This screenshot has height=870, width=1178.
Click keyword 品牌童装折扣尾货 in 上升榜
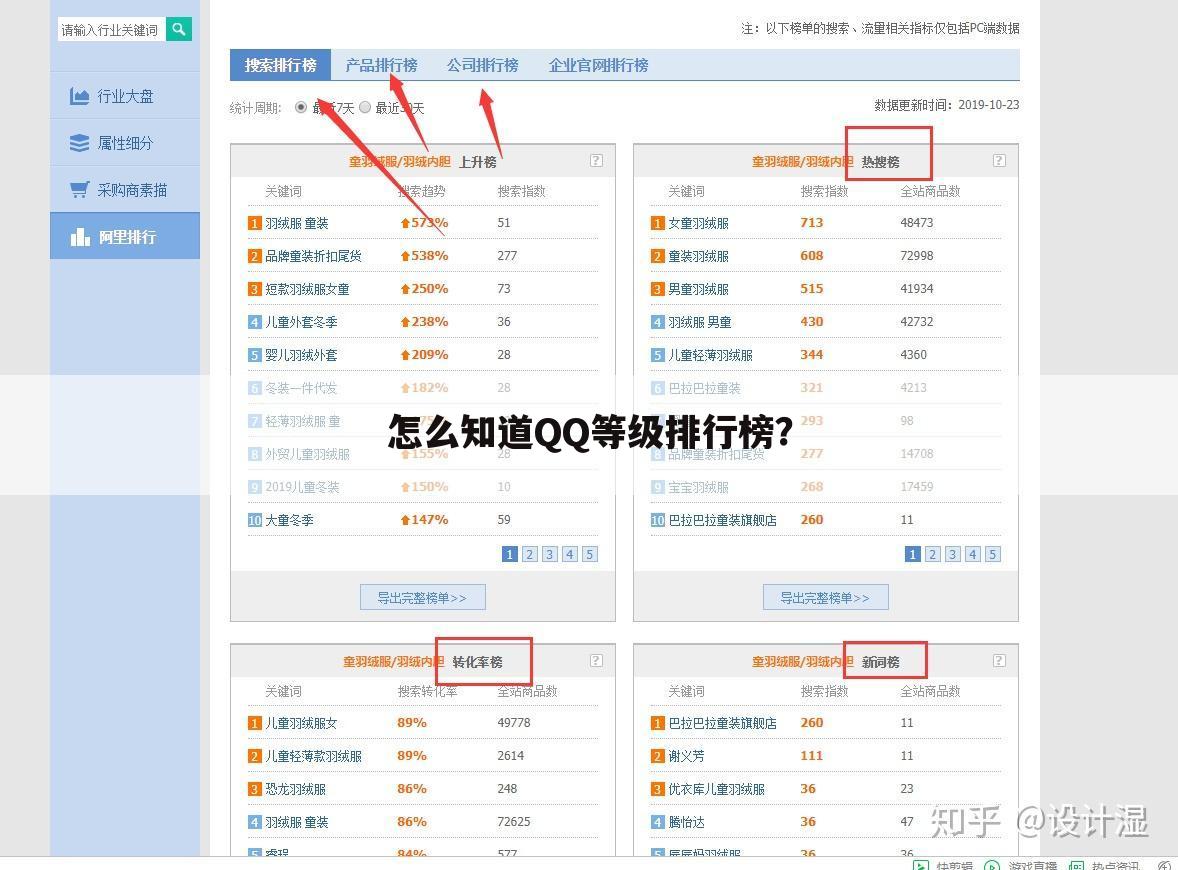coord(313,256)
